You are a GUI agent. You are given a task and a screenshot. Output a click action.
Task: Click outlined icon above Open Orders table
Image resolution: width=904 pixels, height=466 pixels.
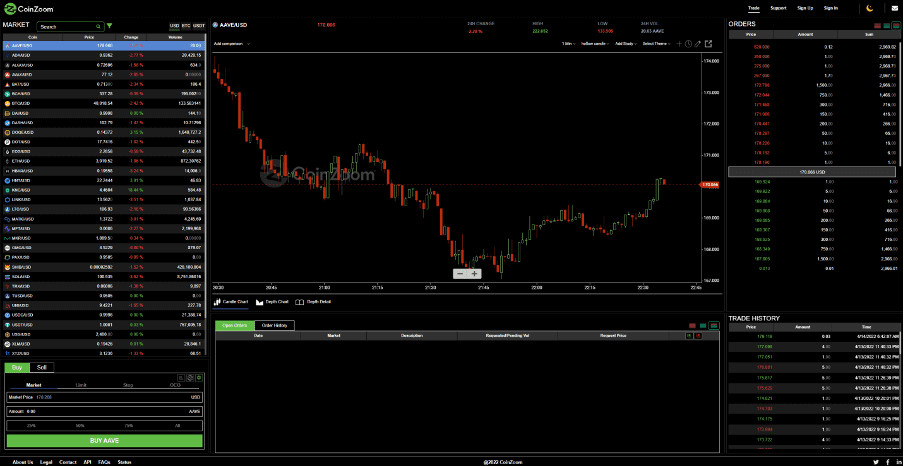[x=714, y=326]
